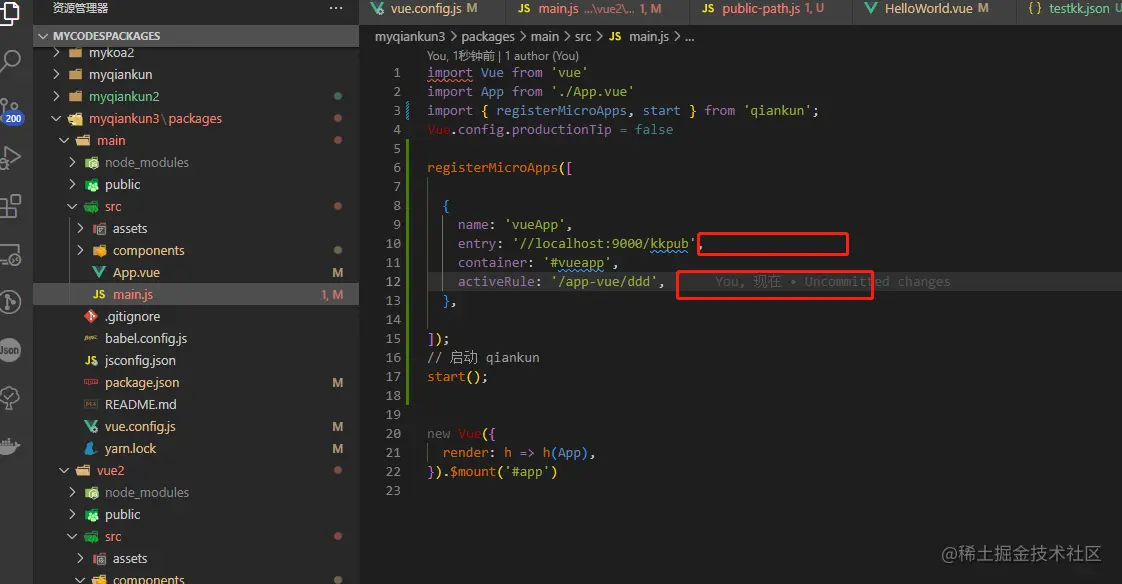Click folder icon of myqiankun
The width and height of the screenshot is (1122, 584).
click(x=75, y=74)
